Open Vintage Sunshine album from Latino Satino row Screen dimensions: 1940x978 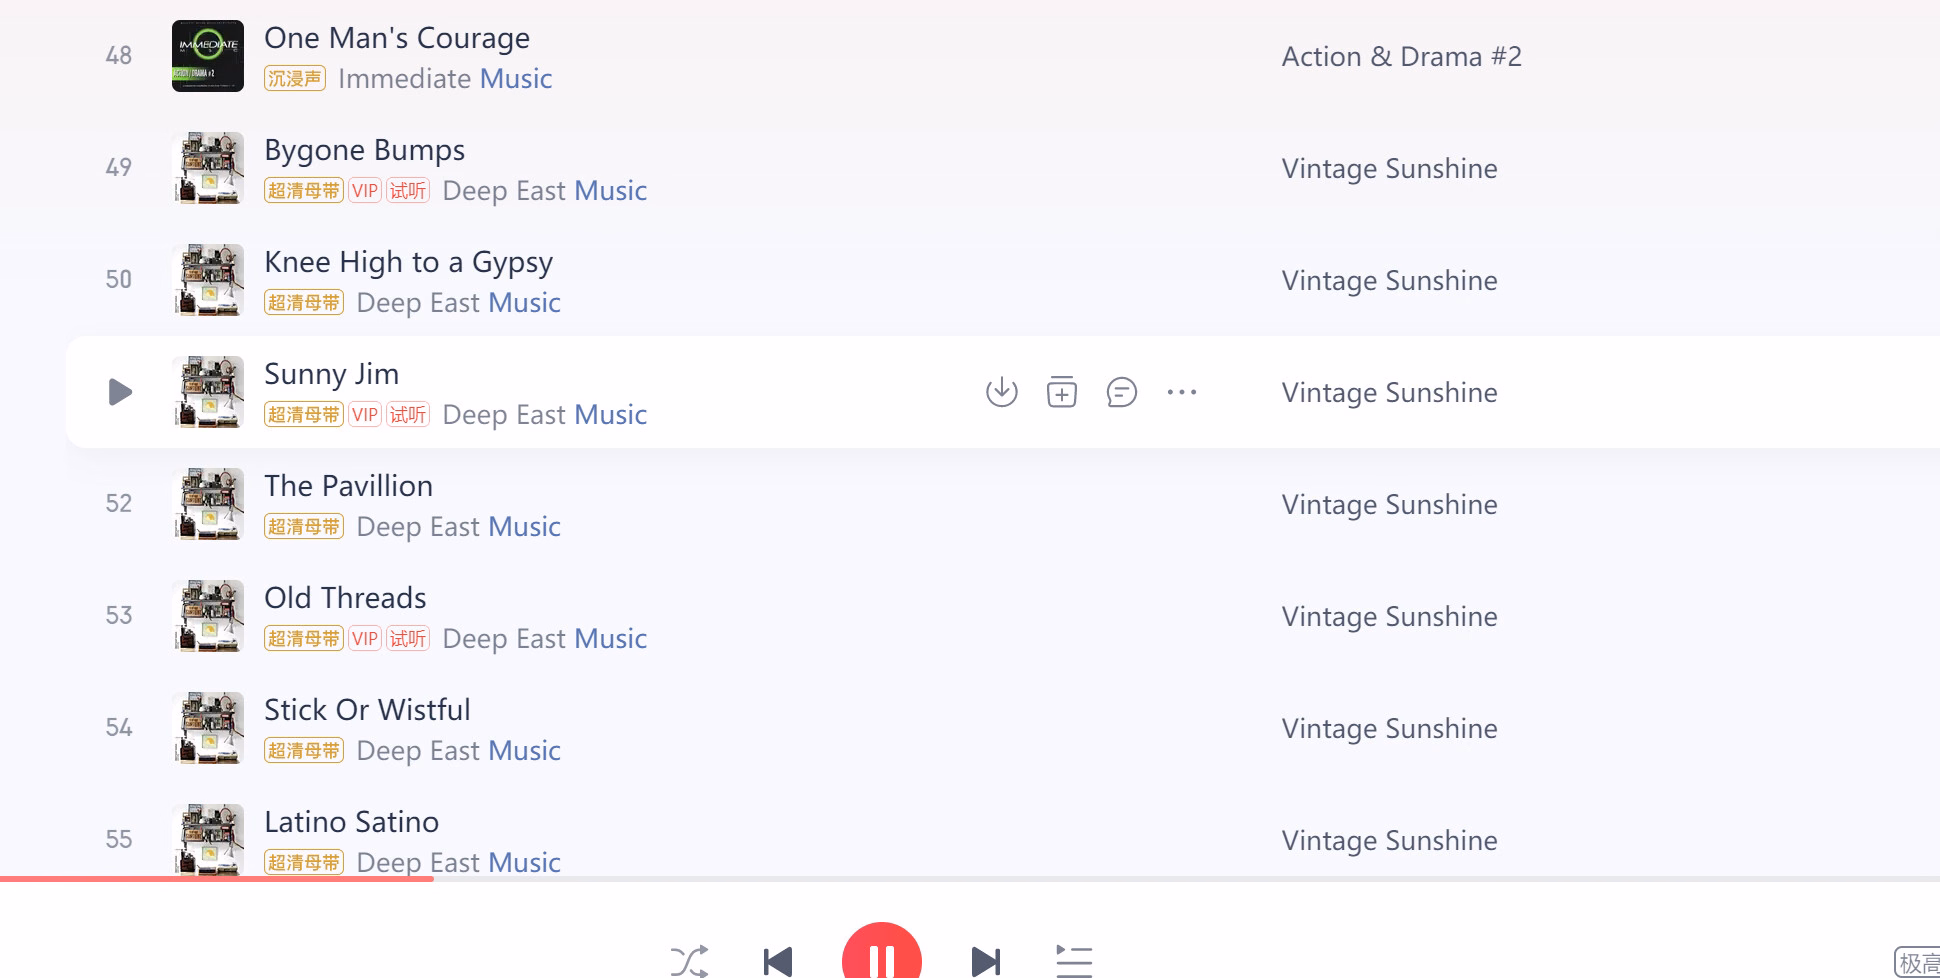1390,840
